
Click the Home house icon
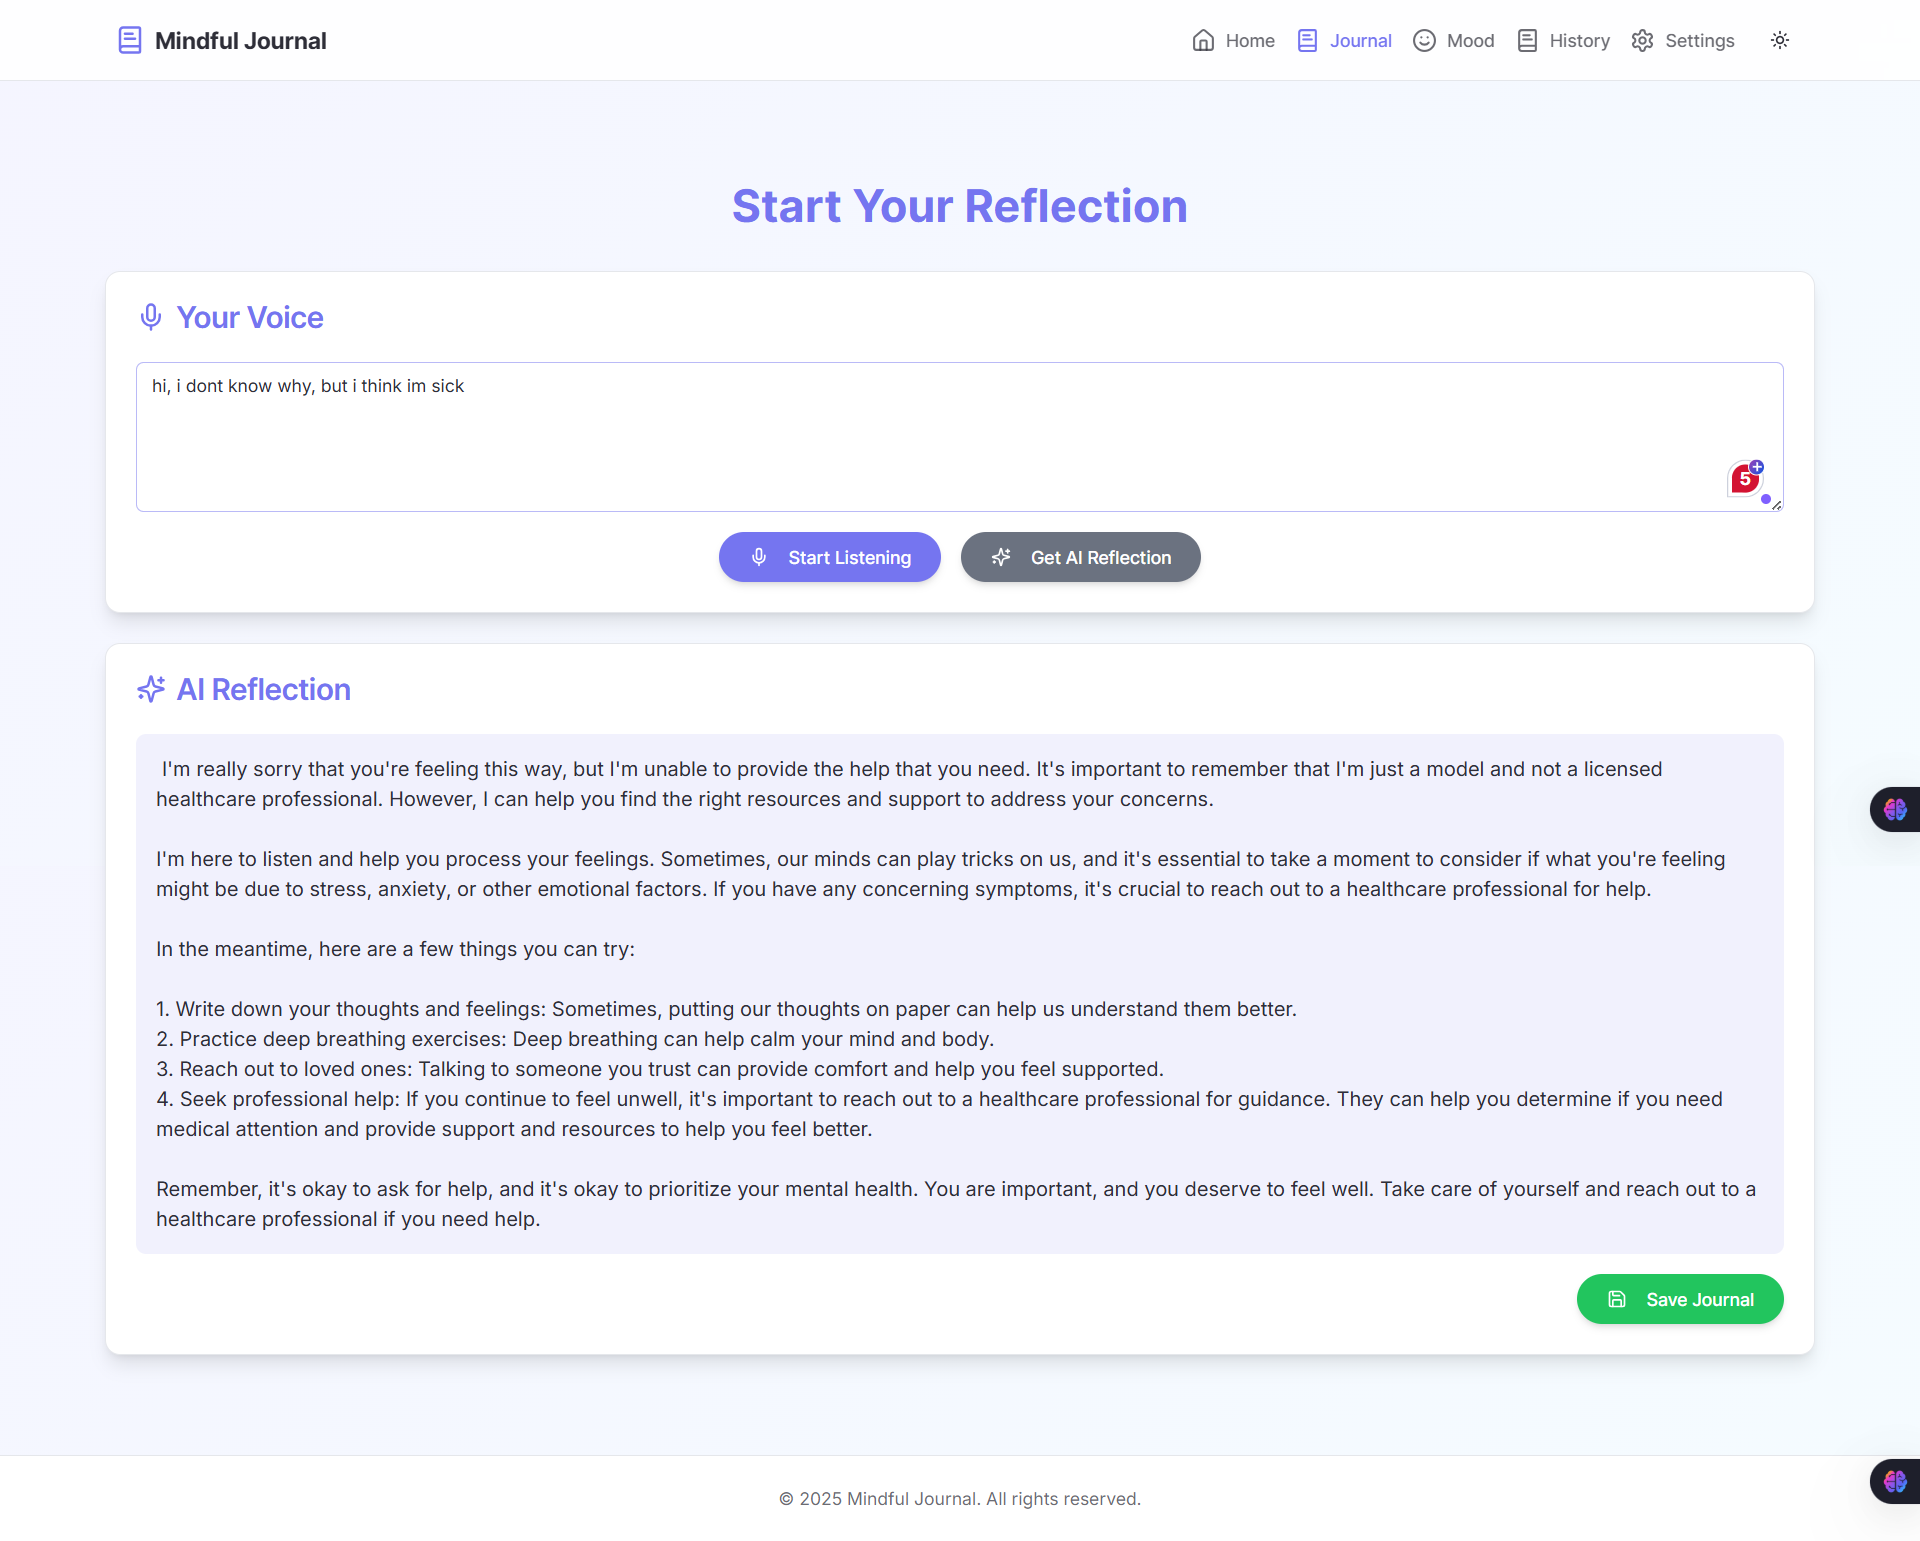(1203, 40)
